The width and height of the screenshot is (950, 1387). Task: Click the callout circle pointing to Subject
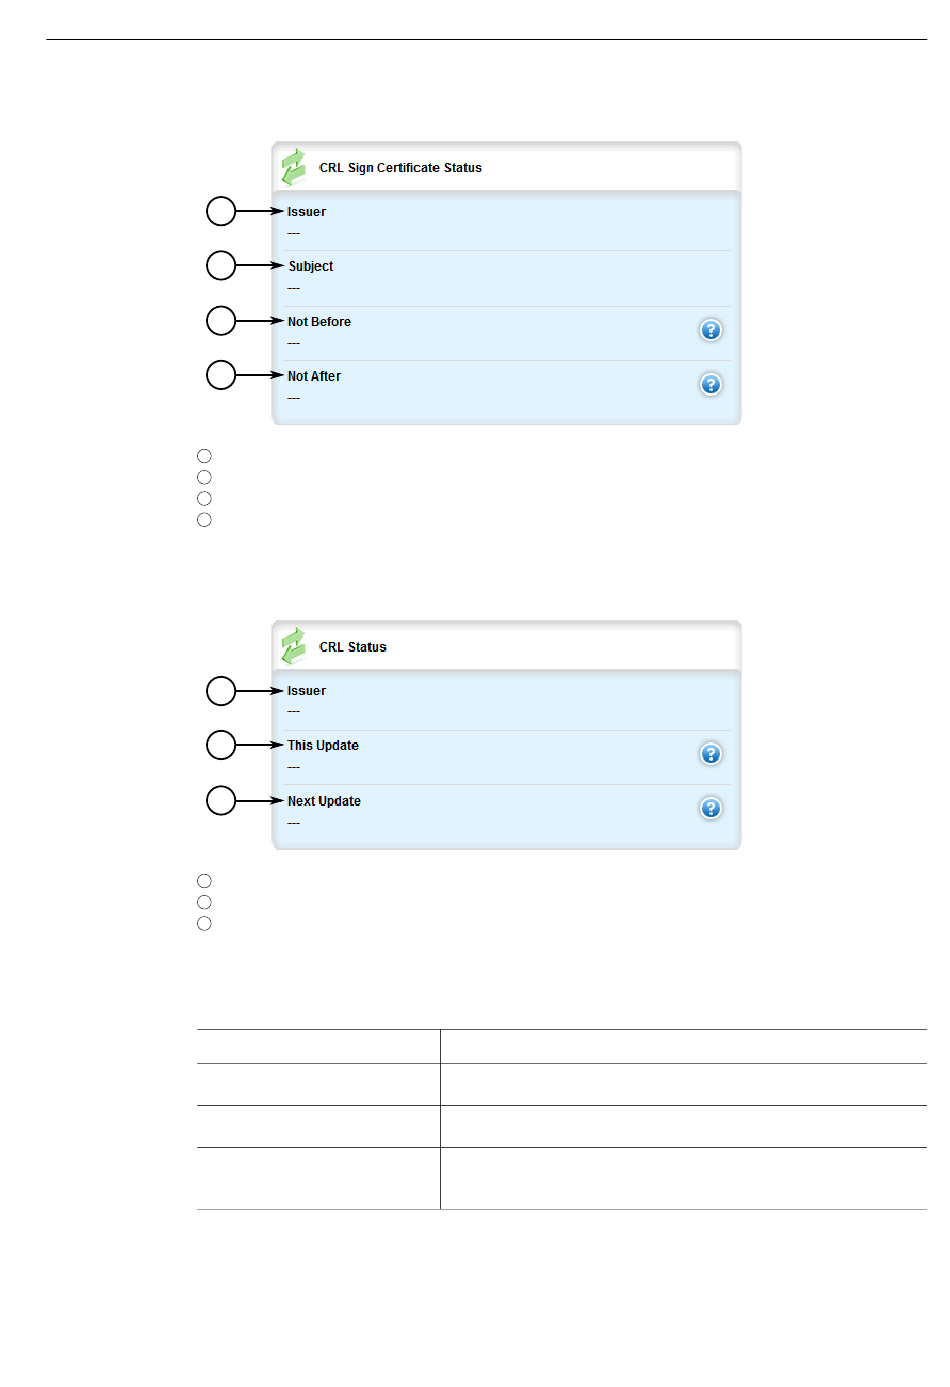221,266
